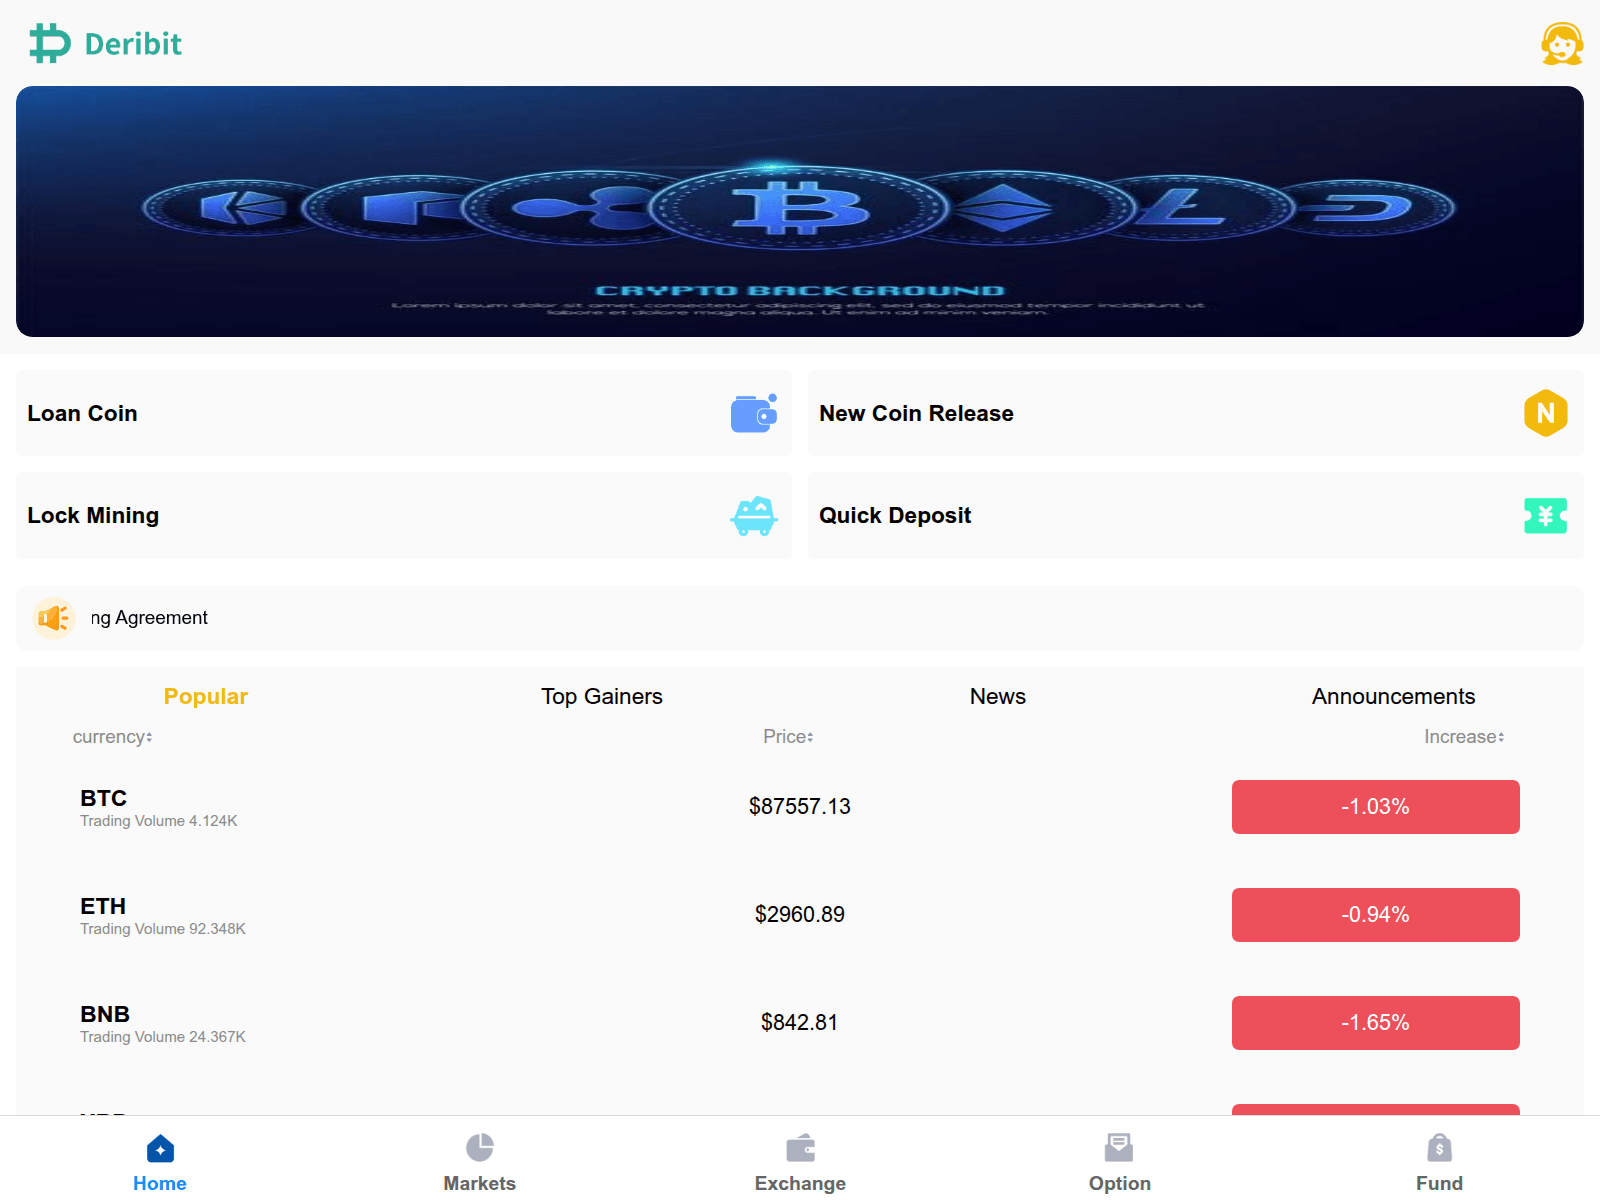Viewport: 1600px width, 1200px height.
Task: Toggle the Price sort order
Action: 787,737
